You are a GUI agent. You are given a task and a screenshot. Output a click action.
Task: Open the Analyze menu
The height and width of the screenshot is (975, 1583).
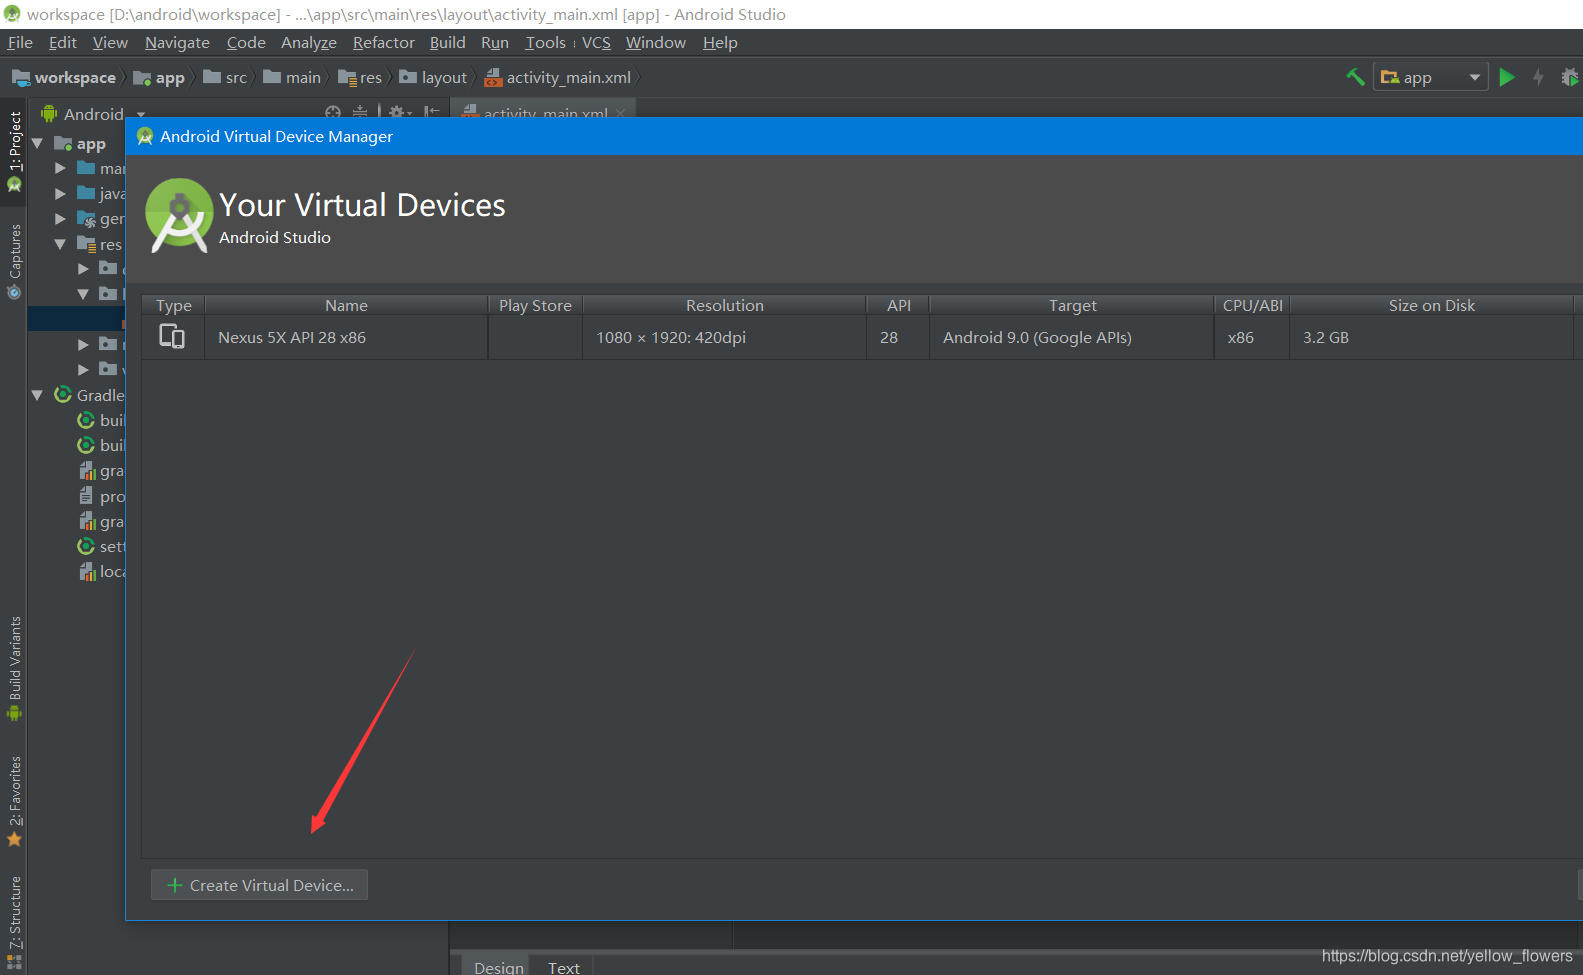click(309, 42)
